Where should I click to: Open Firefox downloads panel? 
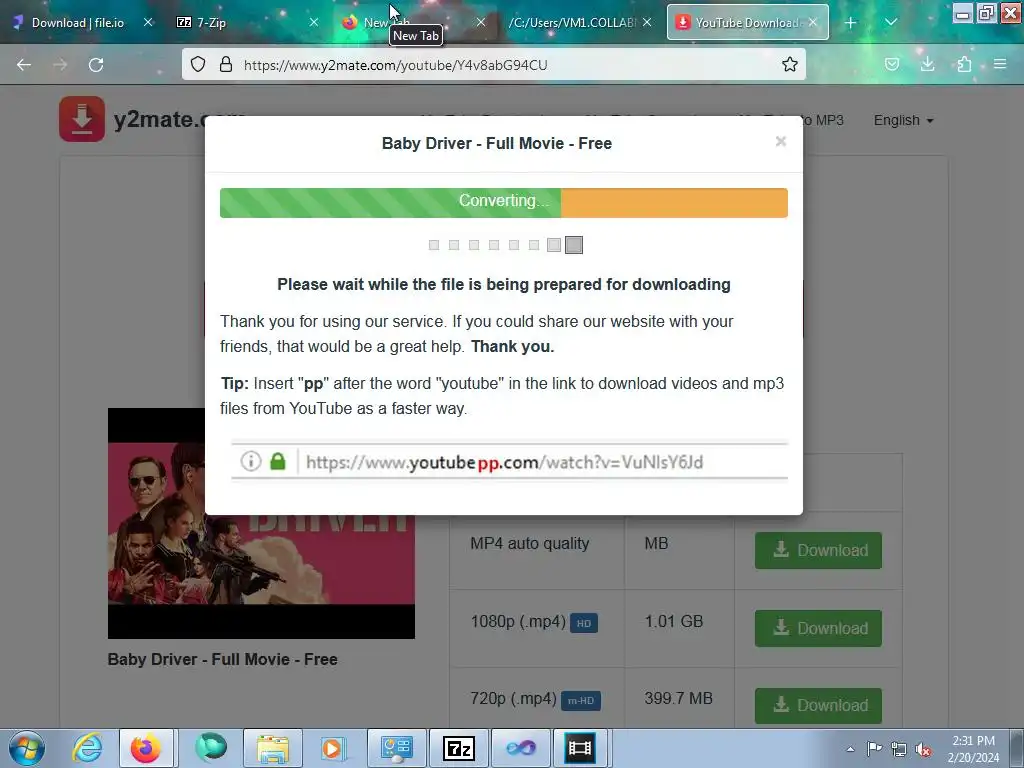(x=927, y=64)
